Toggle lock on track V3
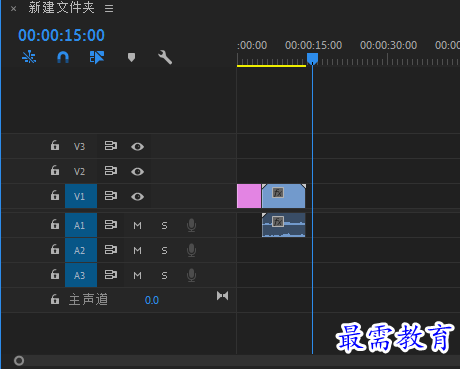 (55, 146)
